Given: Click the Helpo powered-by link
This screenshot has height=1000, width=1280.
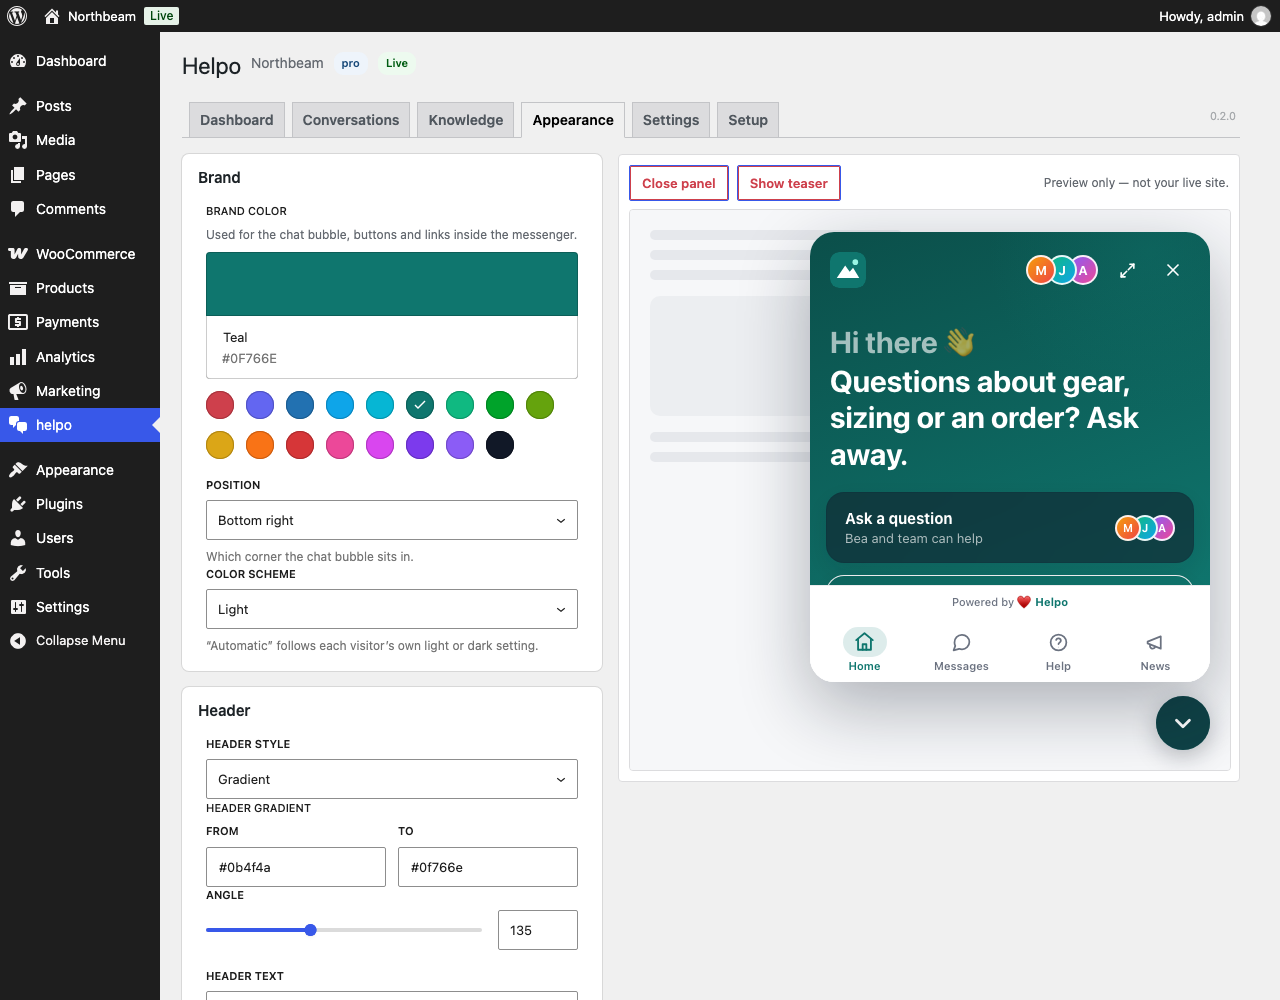Looking at the screenshot, I should (1051, 602).
